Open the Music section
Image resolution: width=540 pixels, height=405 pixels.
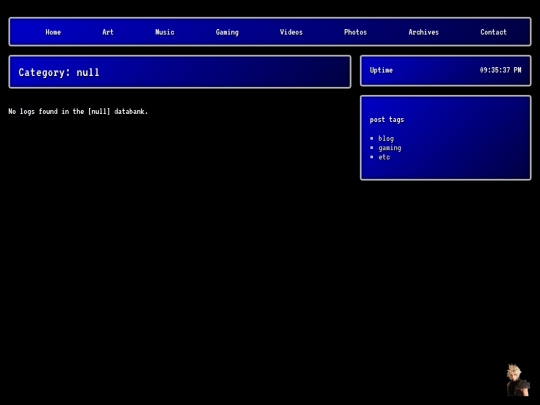pos(165,32)
